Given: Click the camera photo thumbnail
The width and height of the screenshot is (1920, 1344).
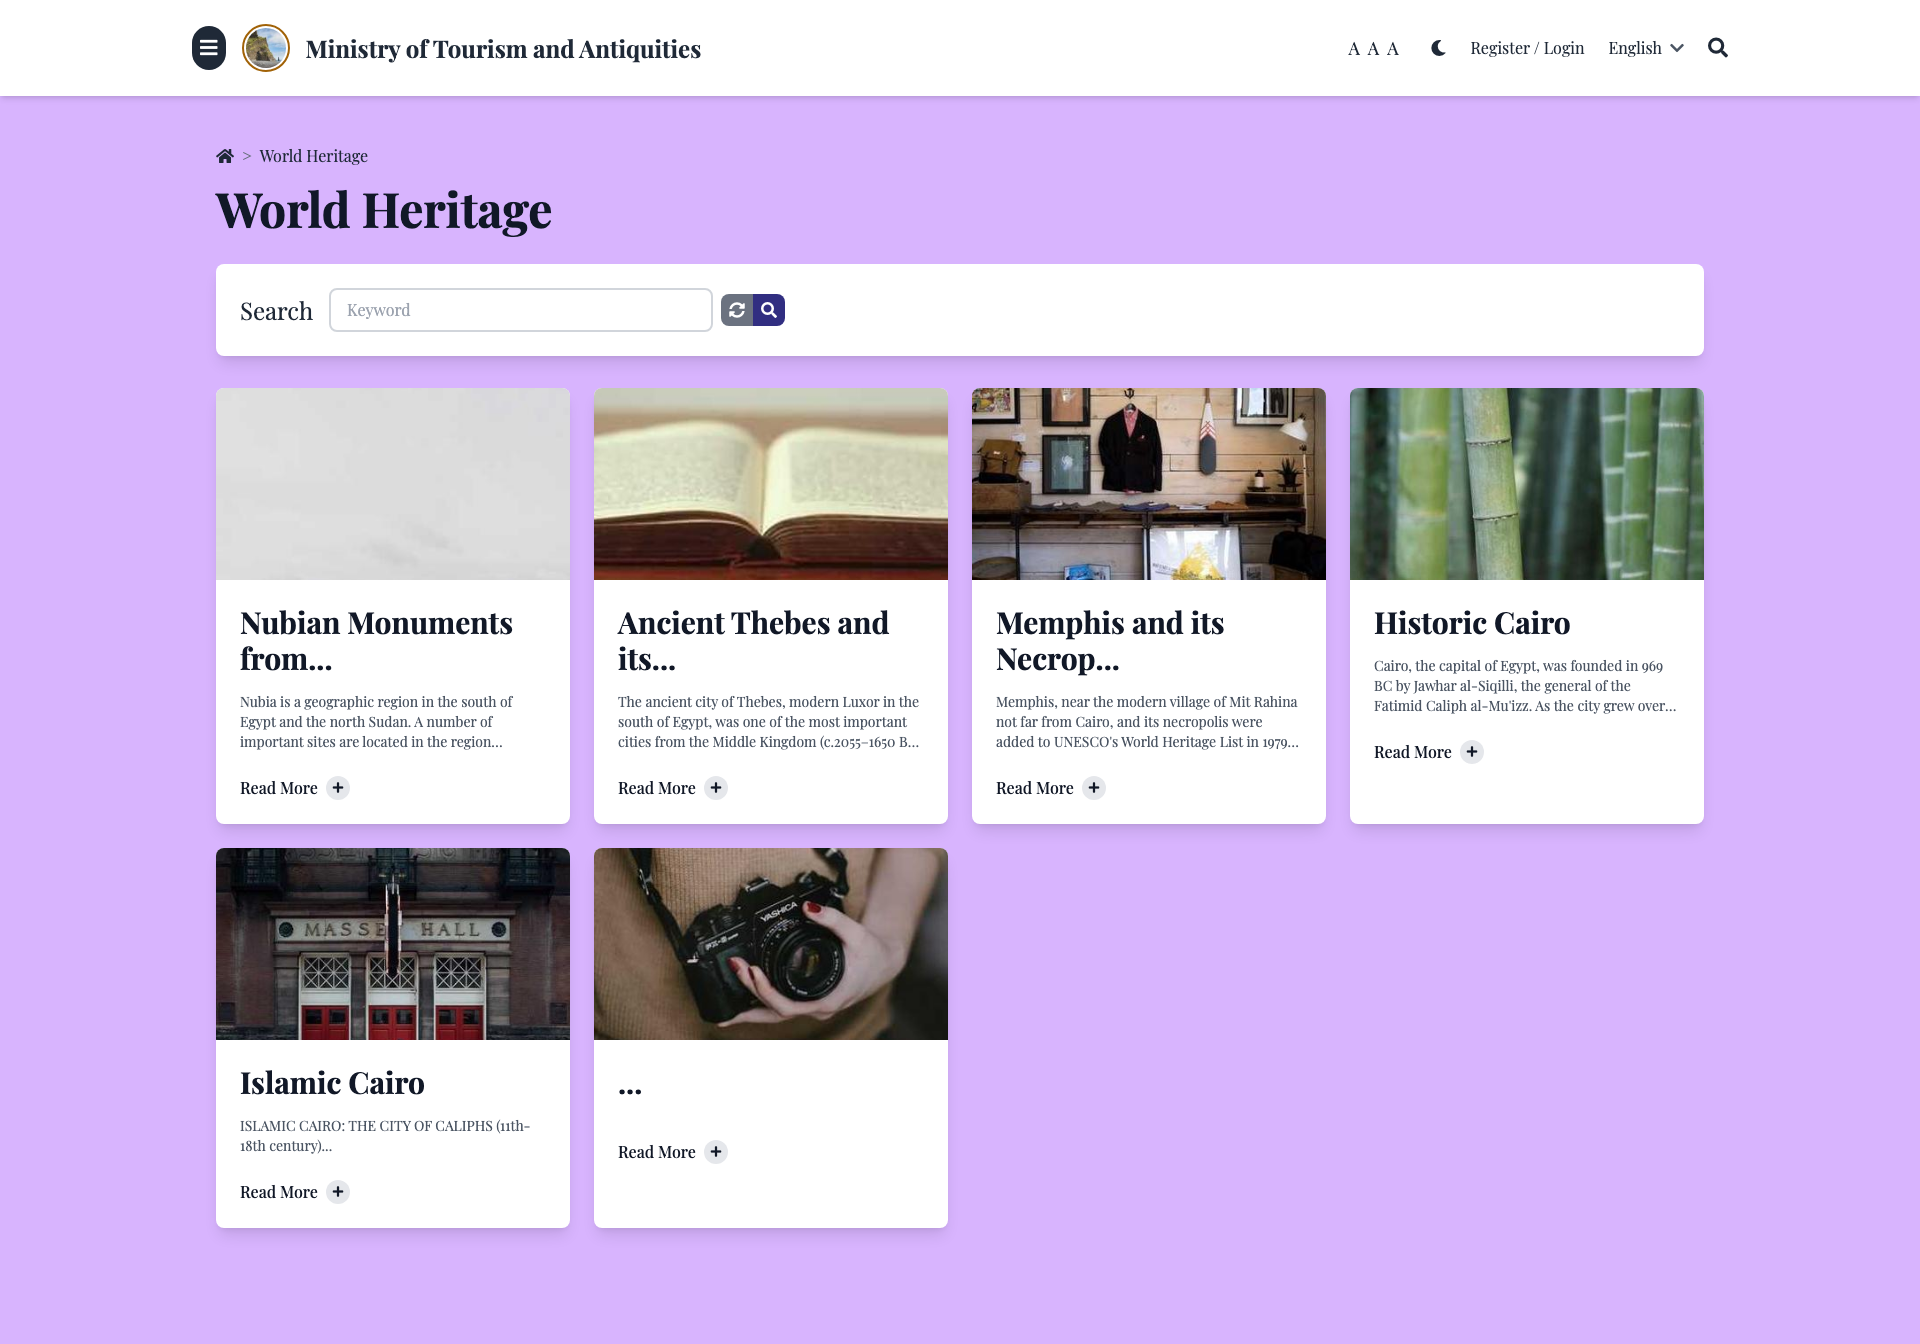Looking at the screenshot, I should click(770, 943).
